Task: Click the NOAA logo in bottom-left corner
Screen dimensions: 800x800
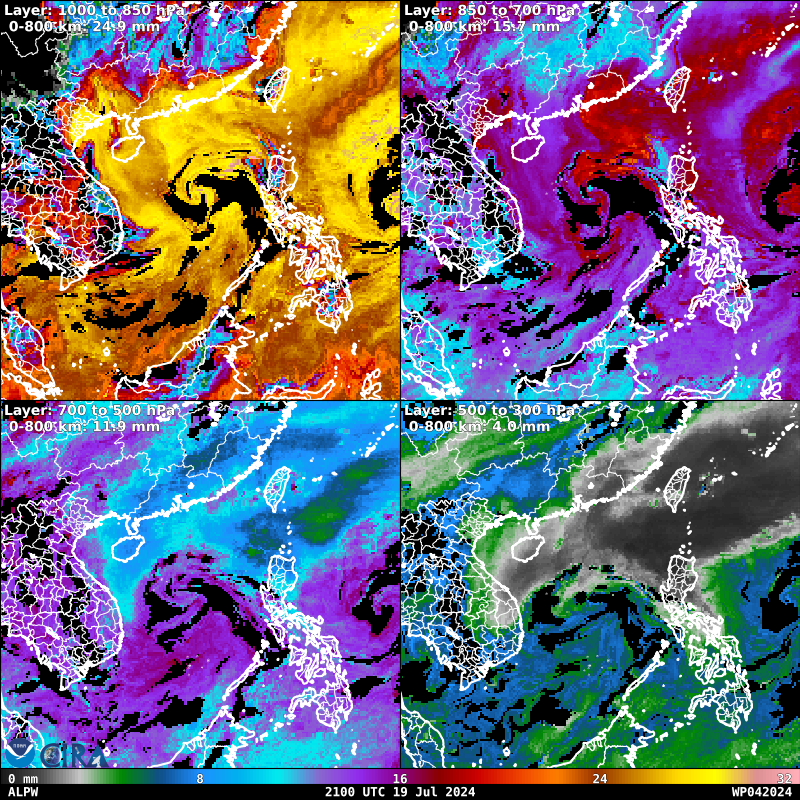Action: 20,752
